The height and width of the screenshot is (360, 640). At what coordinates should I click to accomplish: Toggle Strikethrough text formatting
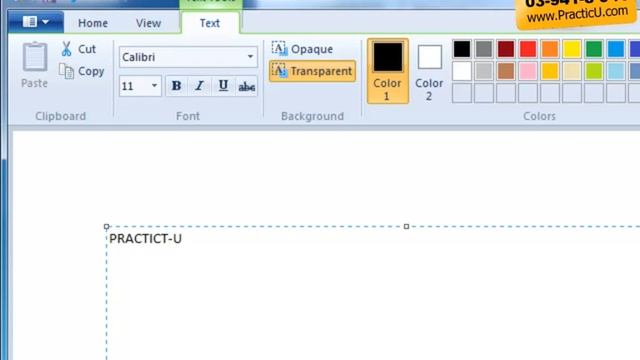click(246, 86)
